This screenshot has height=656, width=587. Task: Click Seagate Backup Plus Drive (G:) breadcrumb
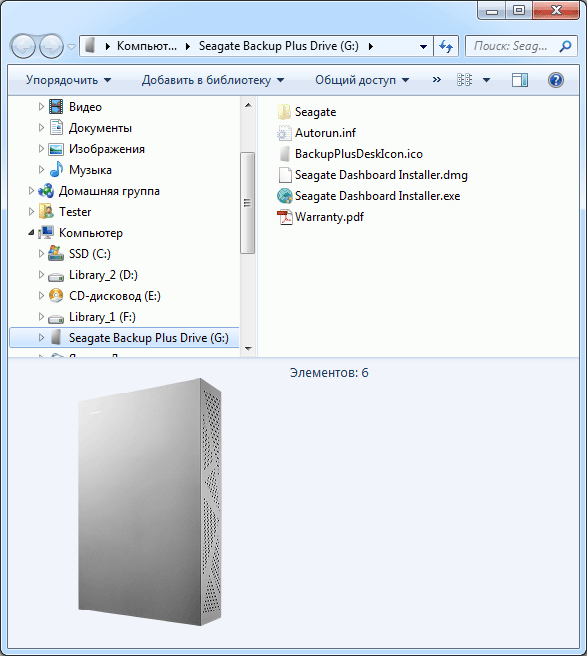pos(279,46)
